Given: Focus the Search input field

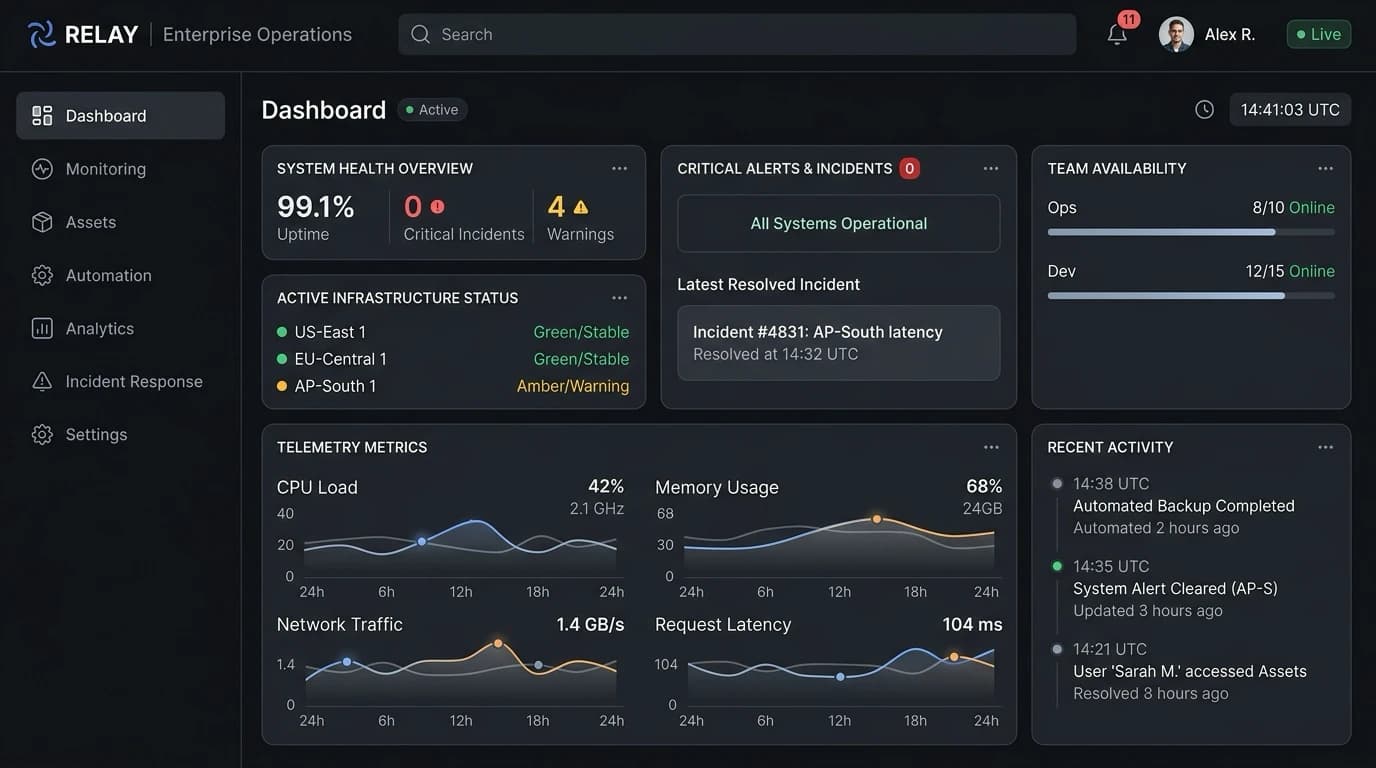Looking at the screenshot, I should [x=737, y=34].
